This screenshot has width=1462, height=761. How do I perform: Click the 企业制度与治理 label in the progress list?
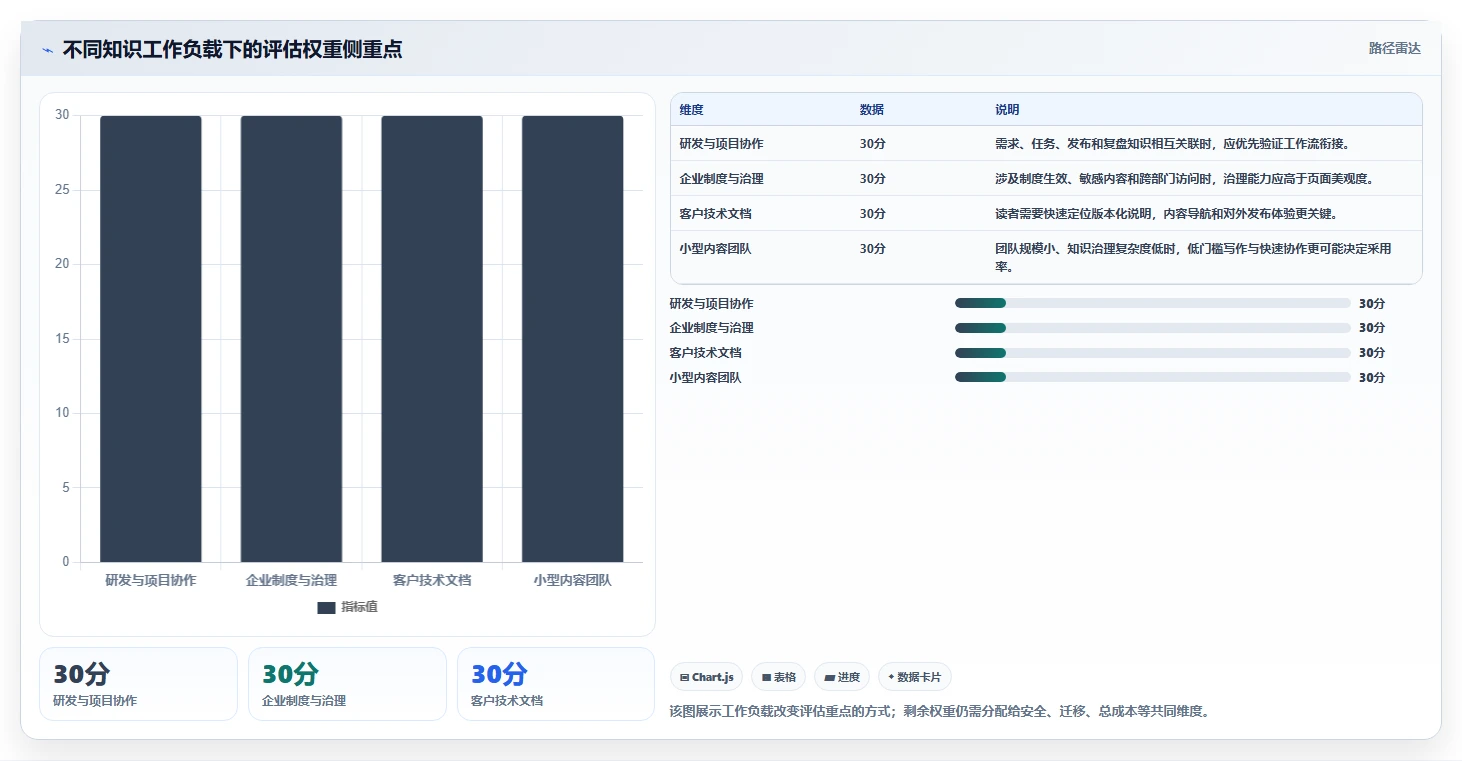711,328
